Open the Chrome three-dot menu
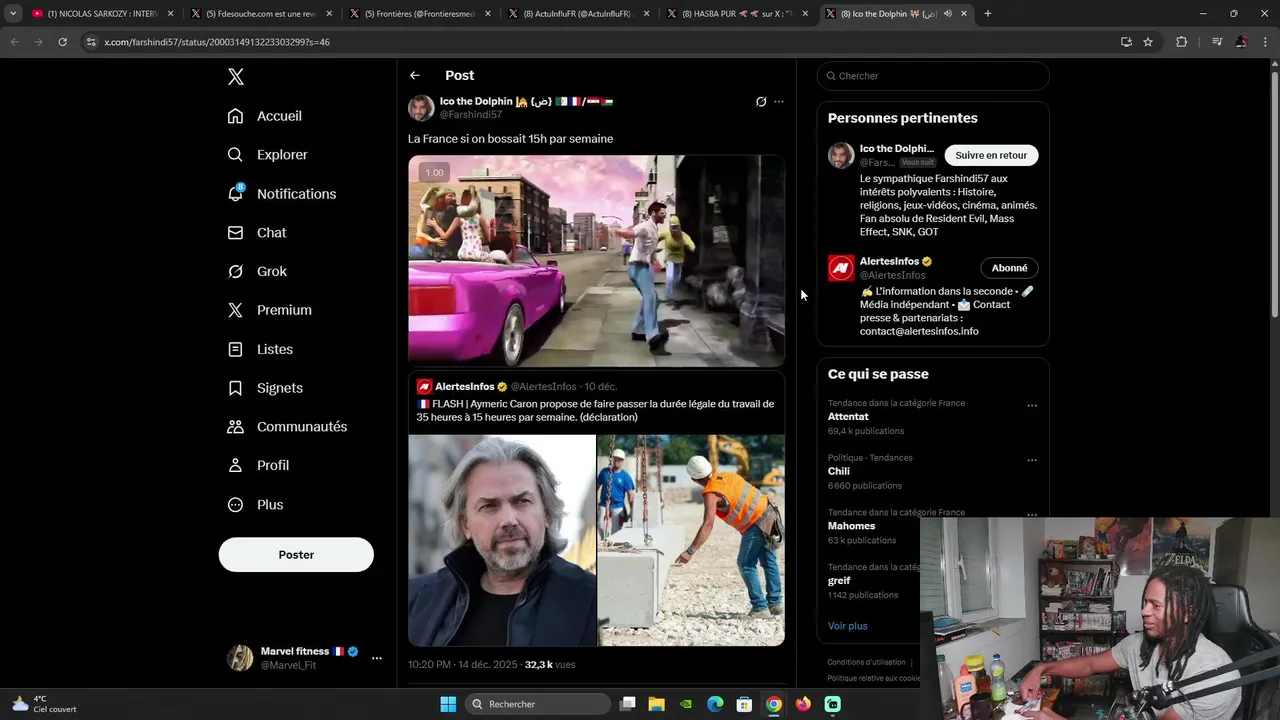1280x720 pixels. point(1266,42)
